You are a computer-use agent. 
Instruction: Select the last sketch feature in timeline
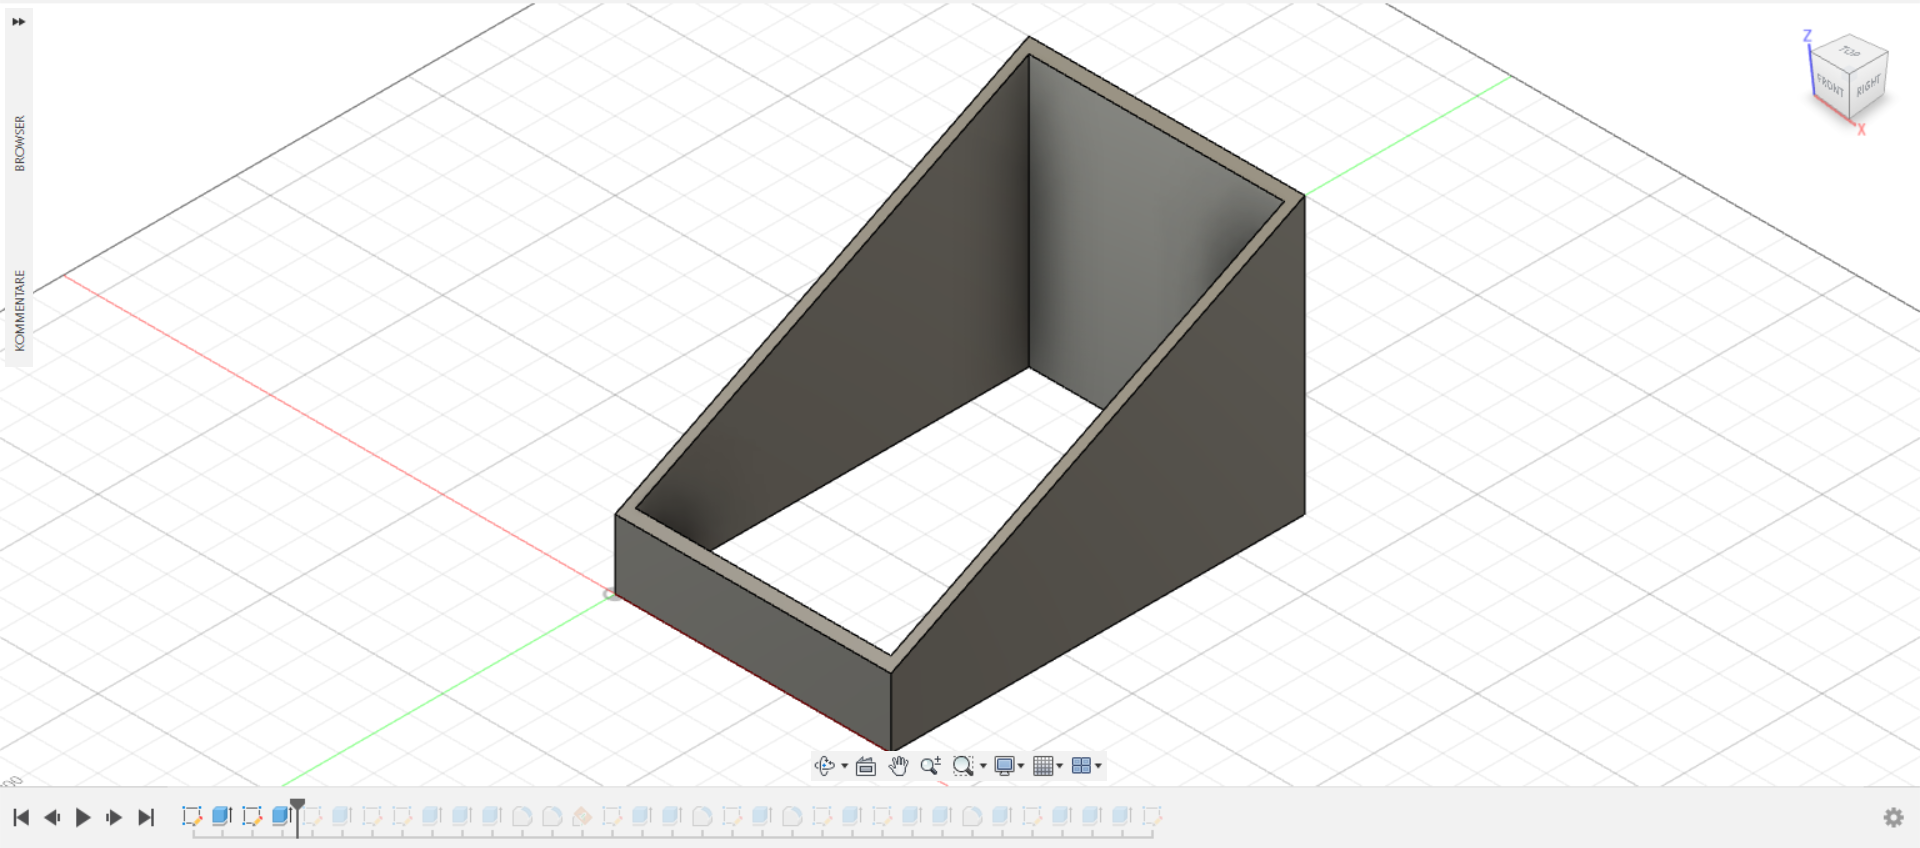1151,816
